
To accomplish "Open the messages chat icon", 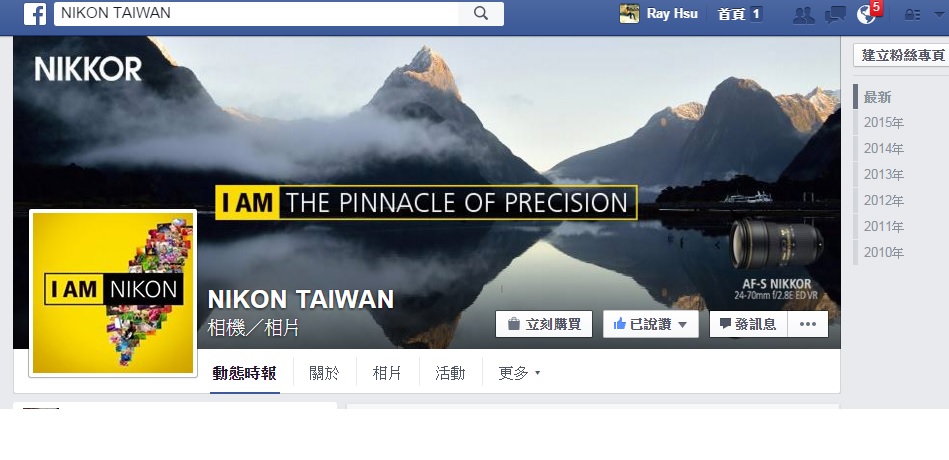I will point(835,15).
